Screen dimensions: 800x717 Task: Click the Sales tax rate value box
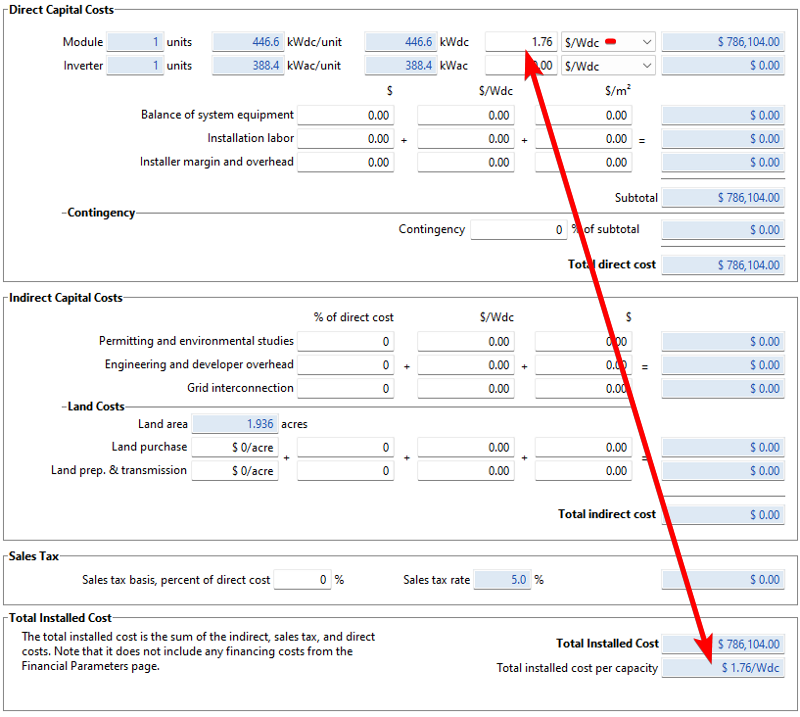click(501, 580)
